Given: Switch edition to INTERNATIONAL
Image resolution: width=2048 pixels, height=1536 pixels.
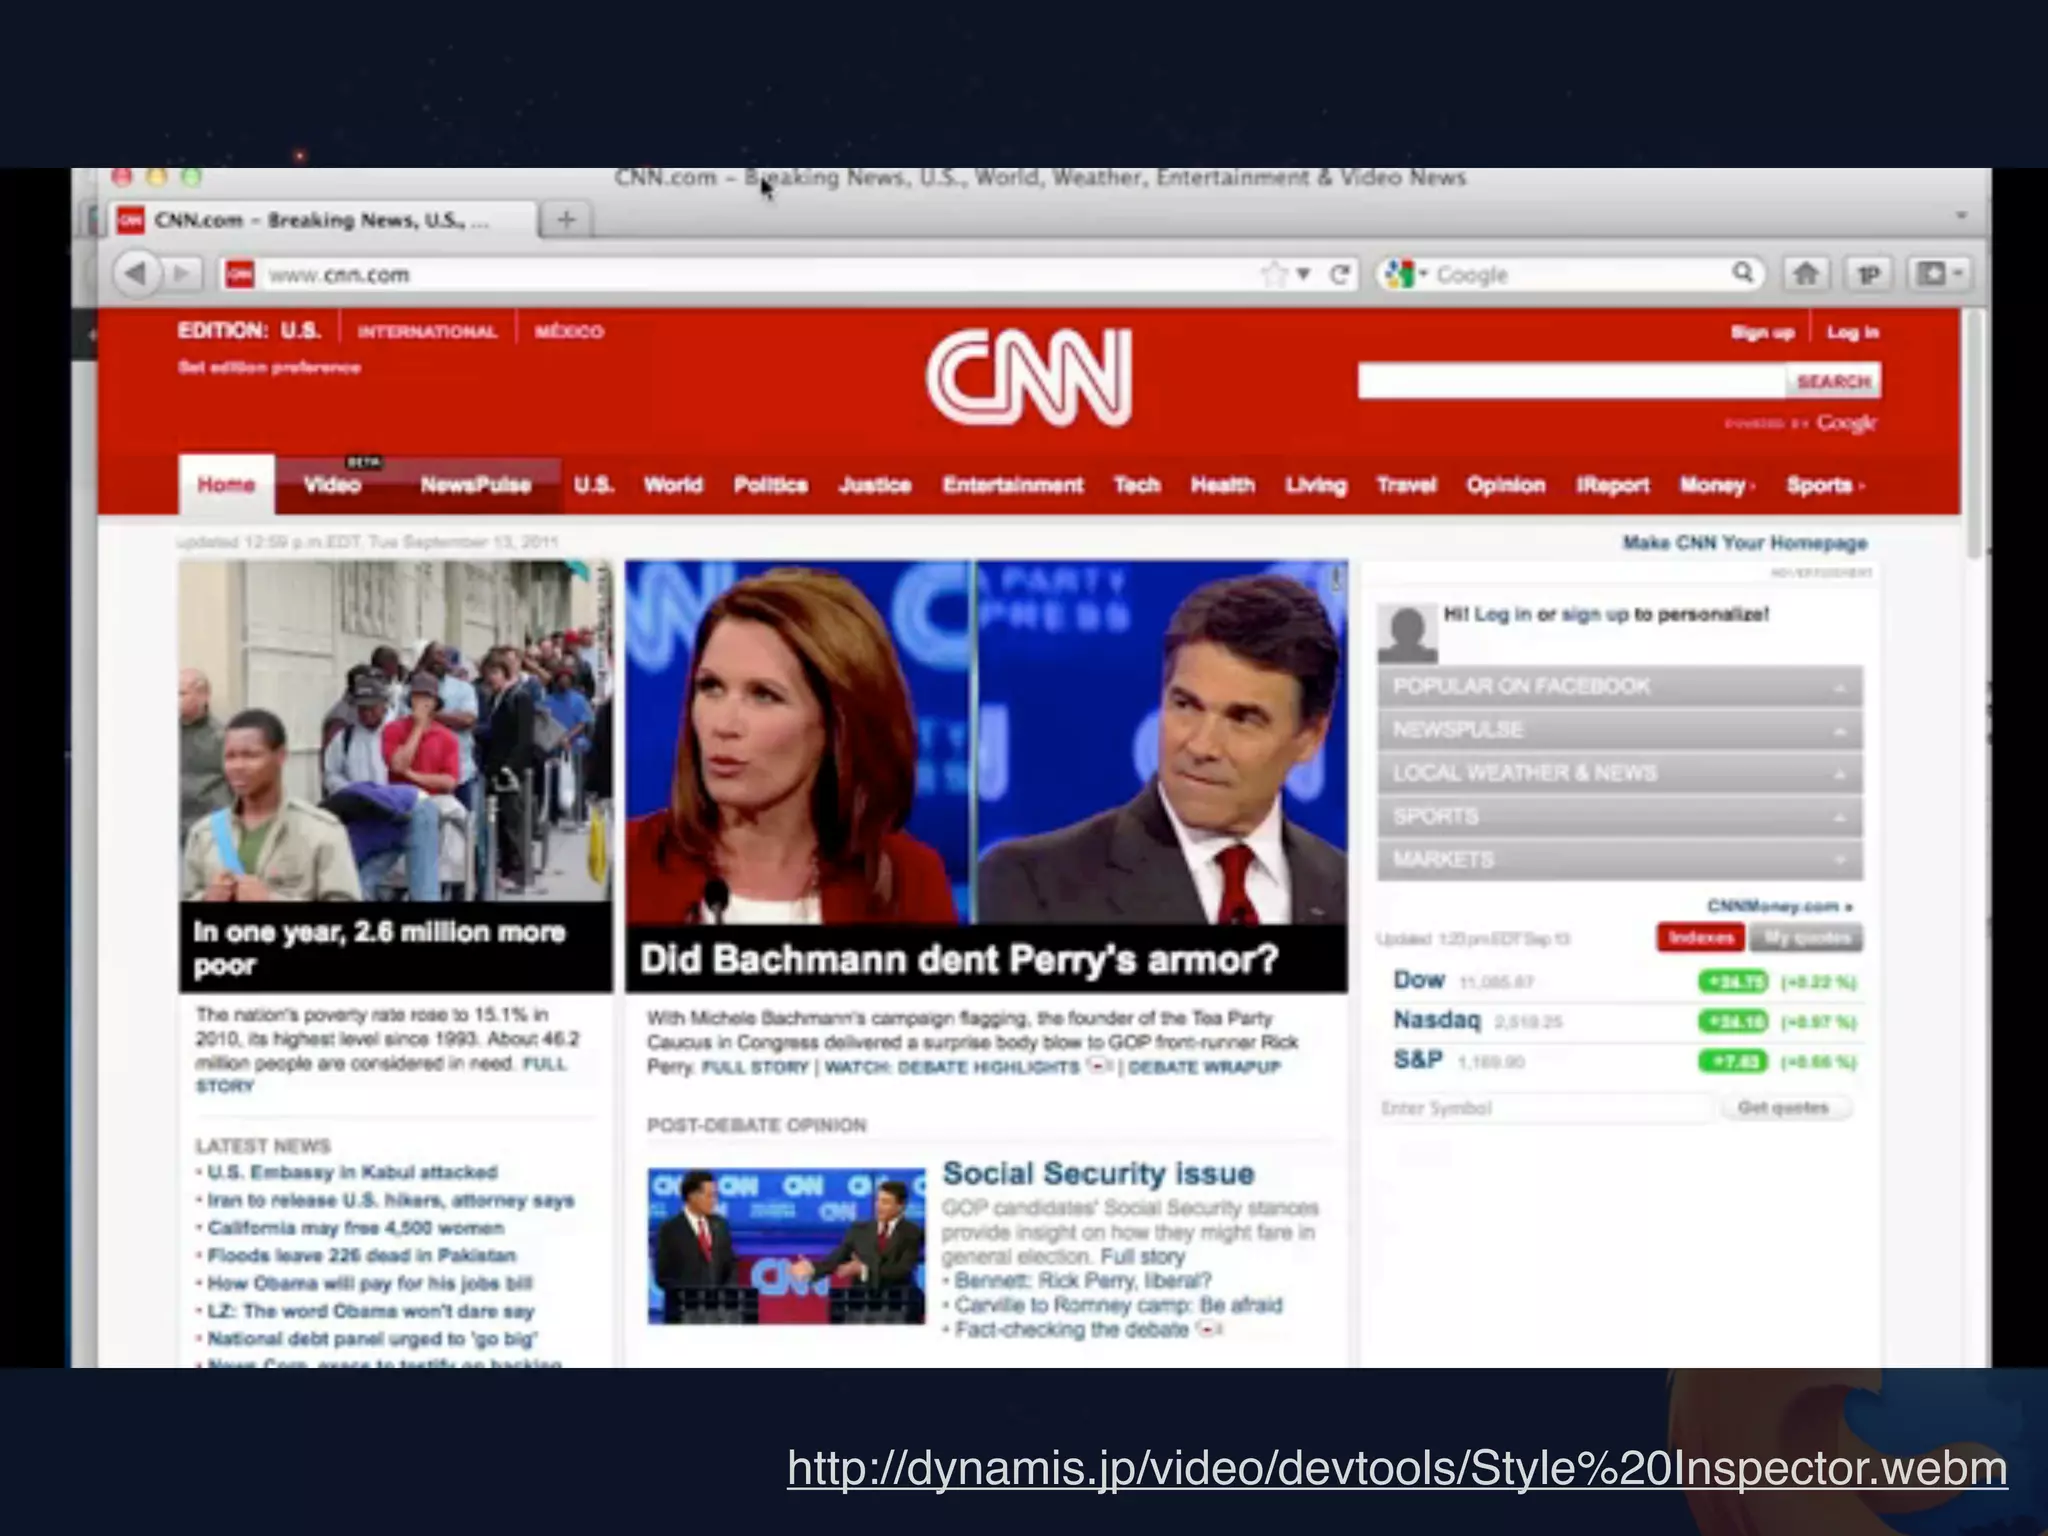Looking at the screenshot, I should click(427, 332).
